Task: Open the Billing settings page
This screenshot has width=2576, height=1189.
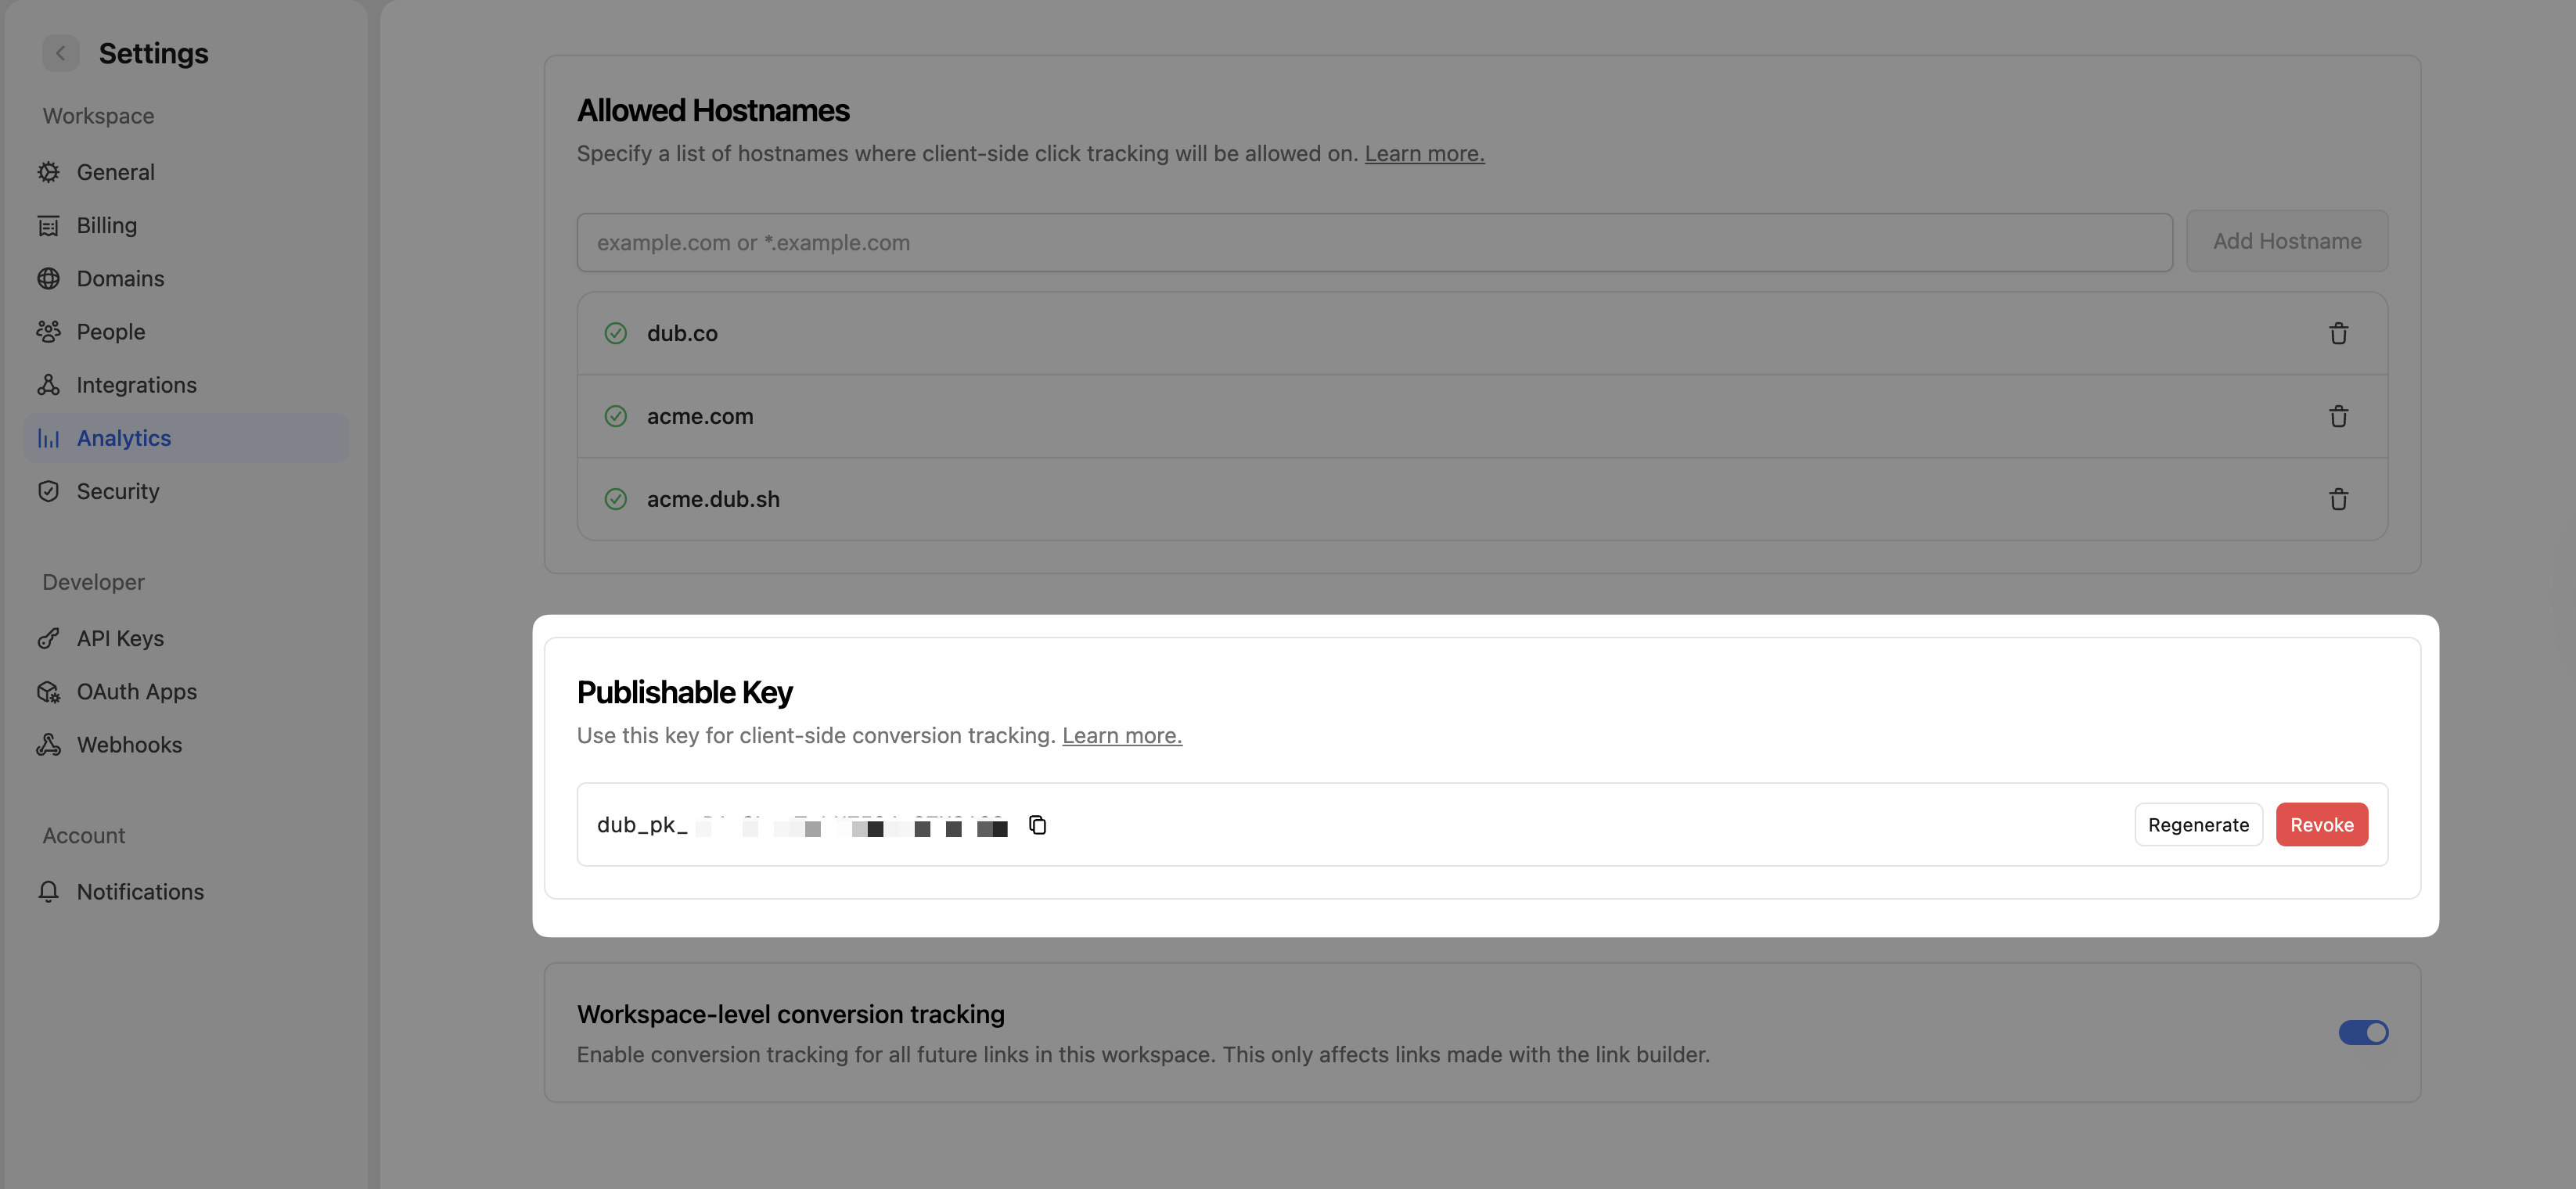Action: pos(106,225)
